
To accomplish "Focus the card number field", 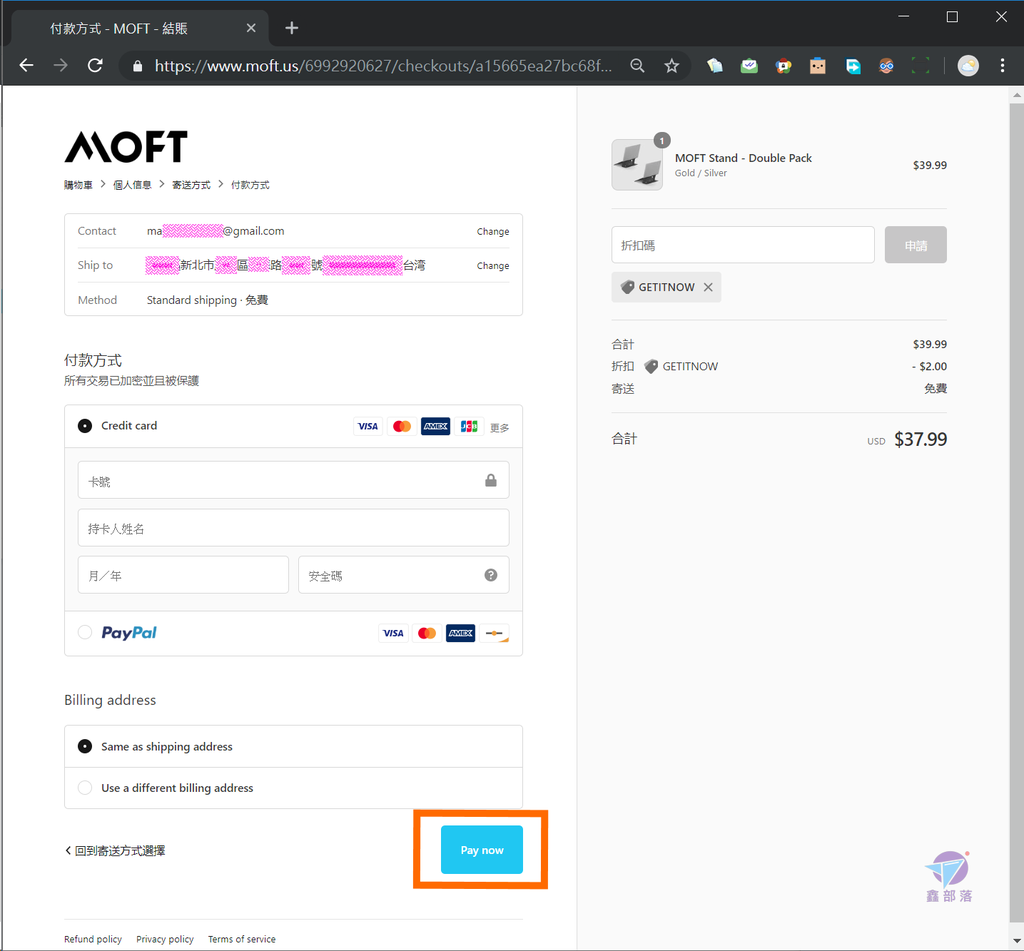I will [293, 480].
